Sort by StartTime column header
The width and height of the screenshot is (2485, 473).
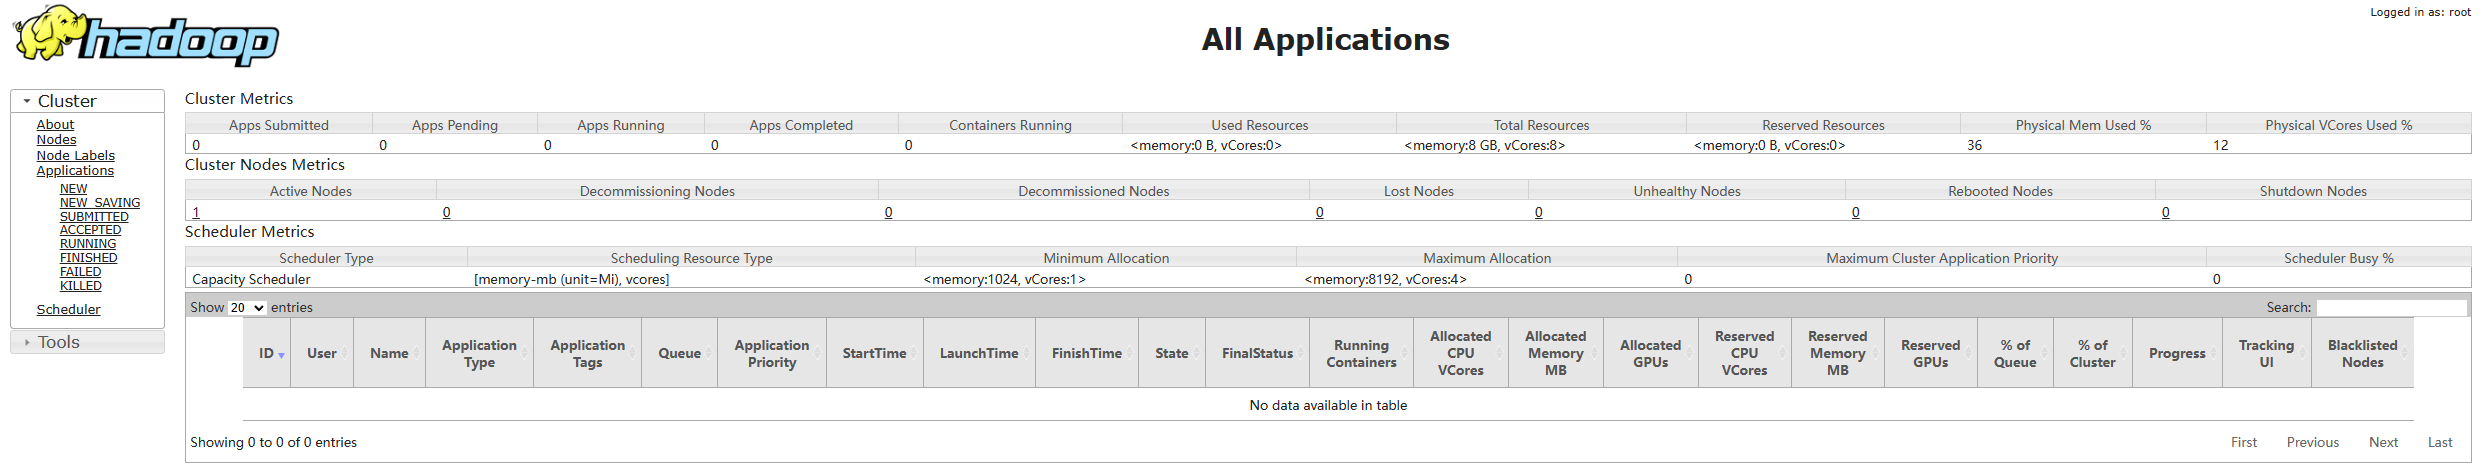[x=874, y=353]
